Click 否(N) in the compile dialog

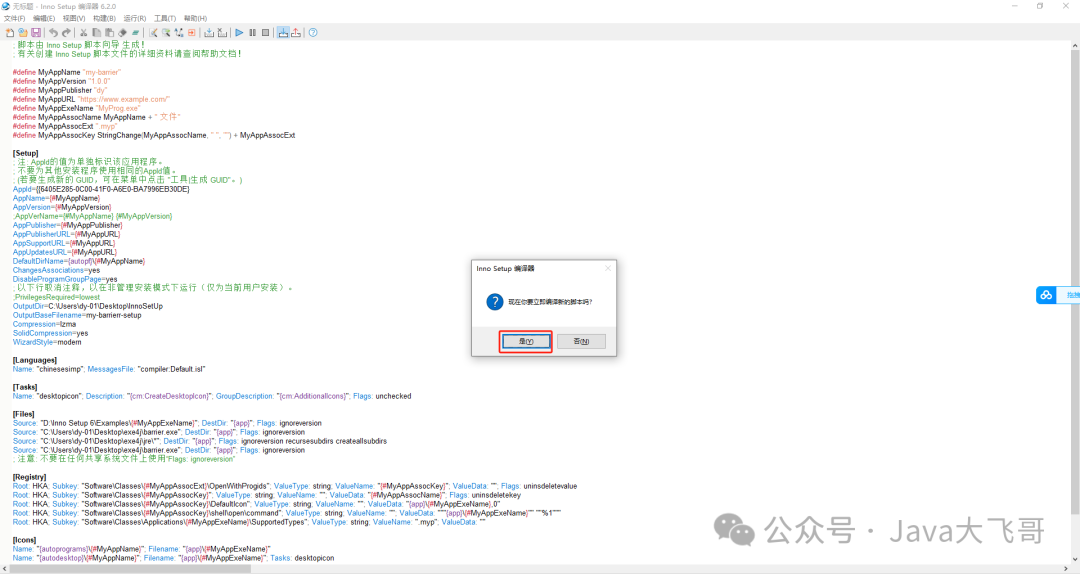[581, 341]
